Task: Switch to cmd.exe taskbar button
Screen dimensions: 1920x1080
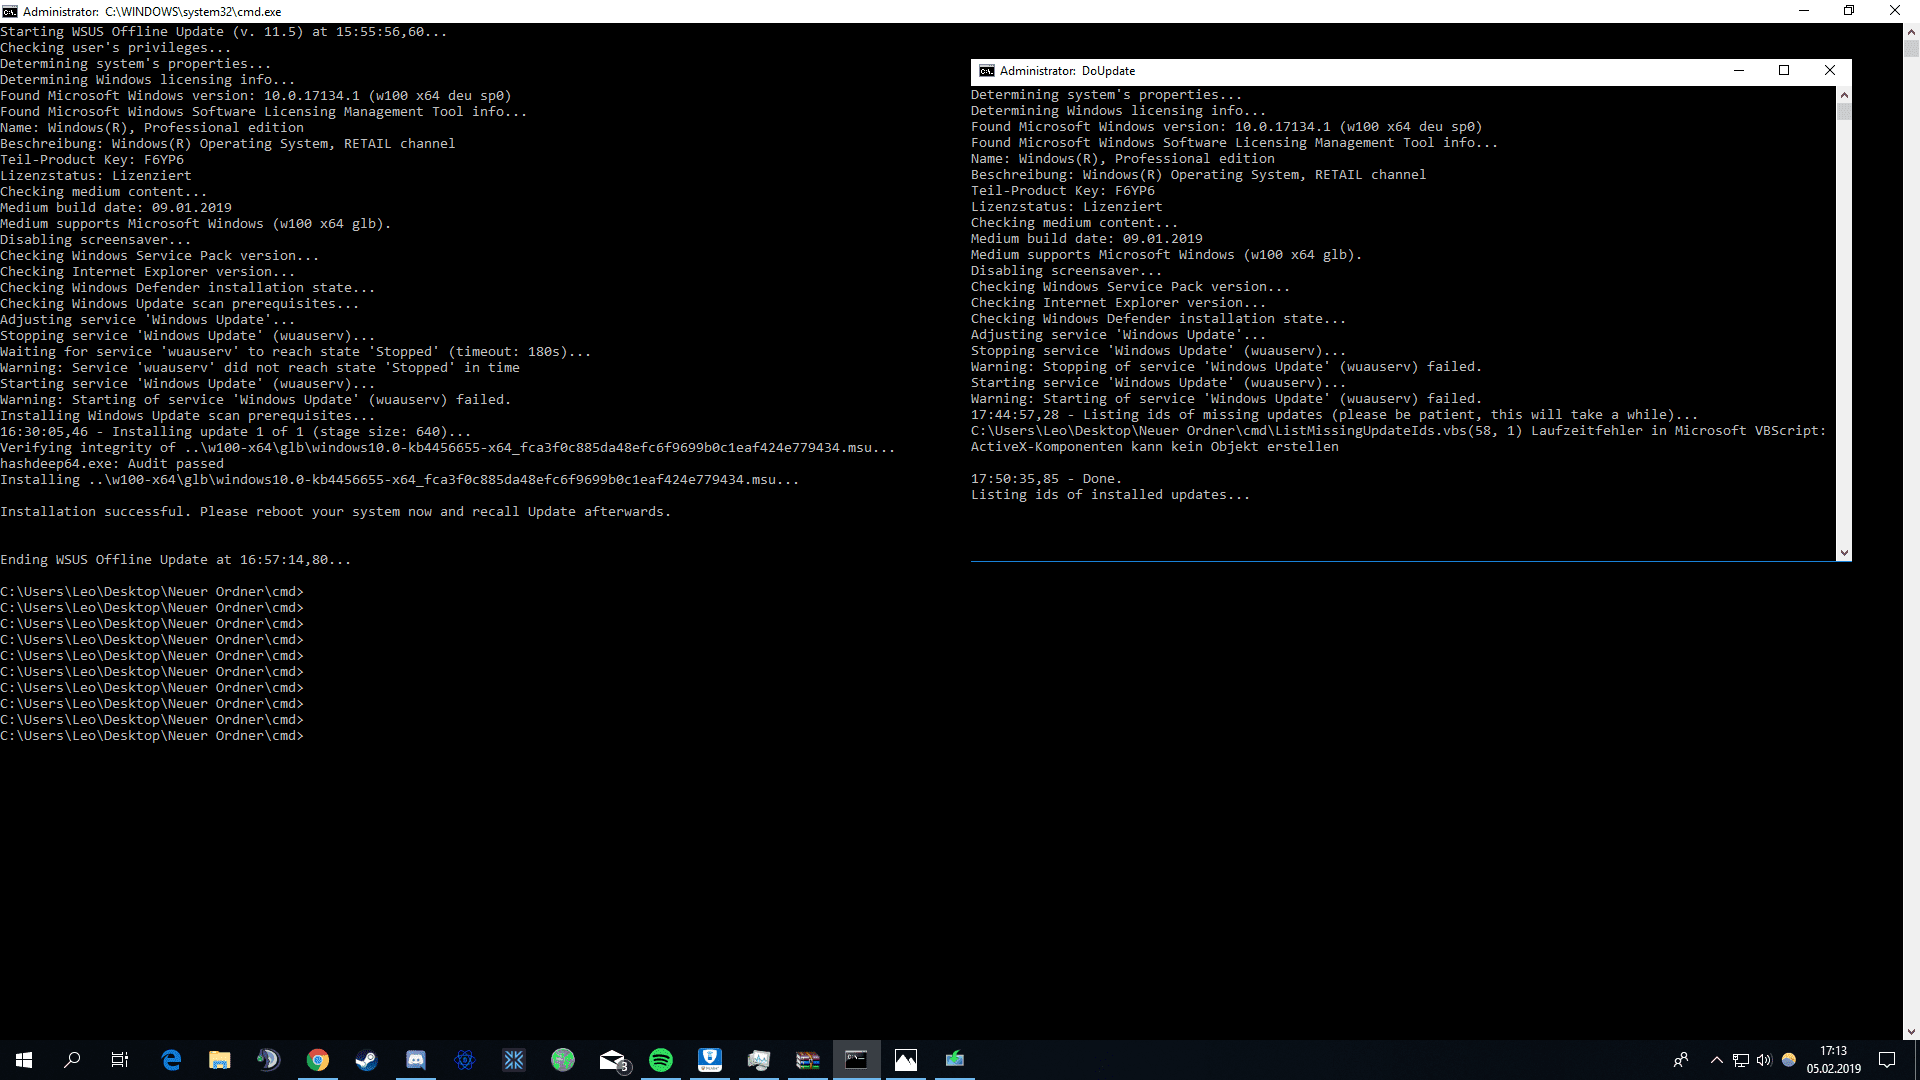Action: (x=857, y=1060)
